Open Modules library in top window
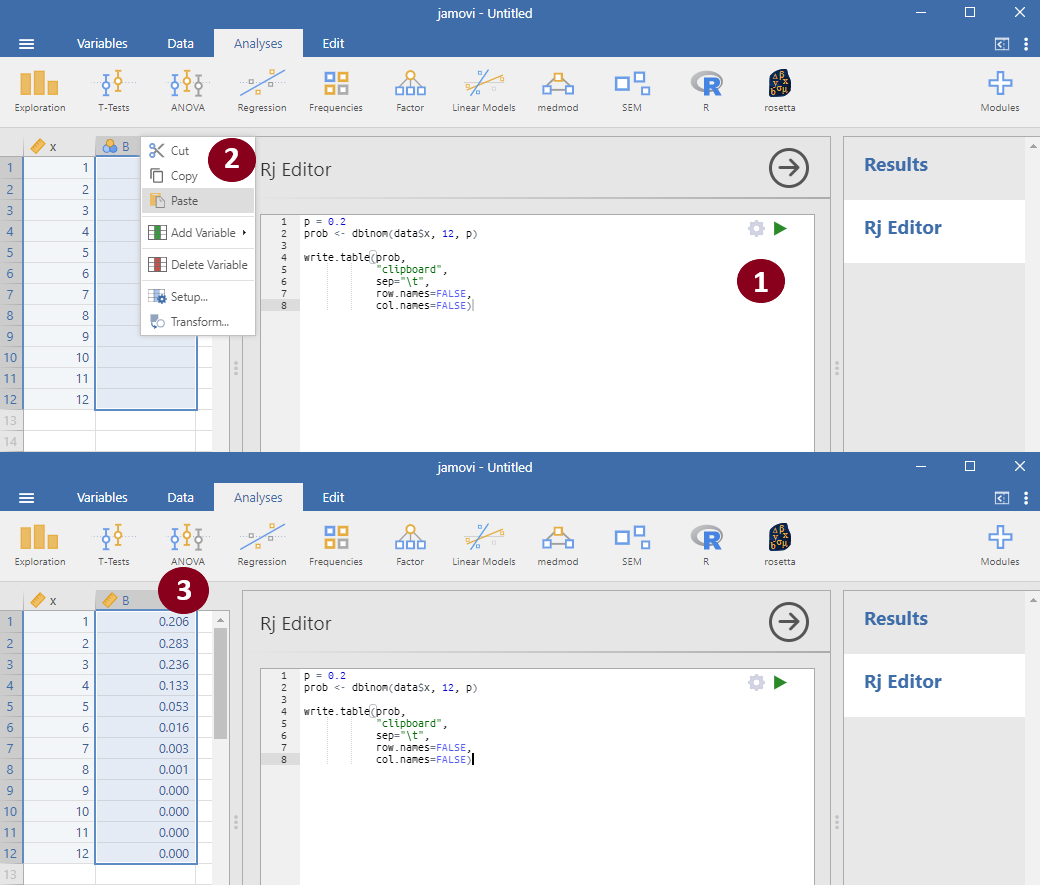Screen dimensions: 1040x885 [x=1000, y=92]
